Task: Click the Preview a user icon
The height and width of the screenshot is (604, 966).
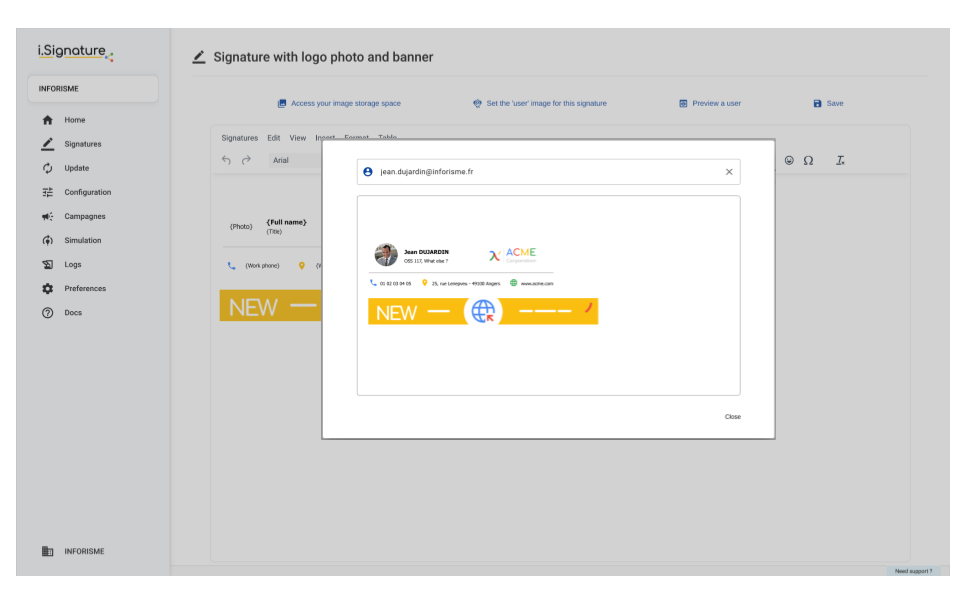Action: pyautogui.click(x=683, y=104)
